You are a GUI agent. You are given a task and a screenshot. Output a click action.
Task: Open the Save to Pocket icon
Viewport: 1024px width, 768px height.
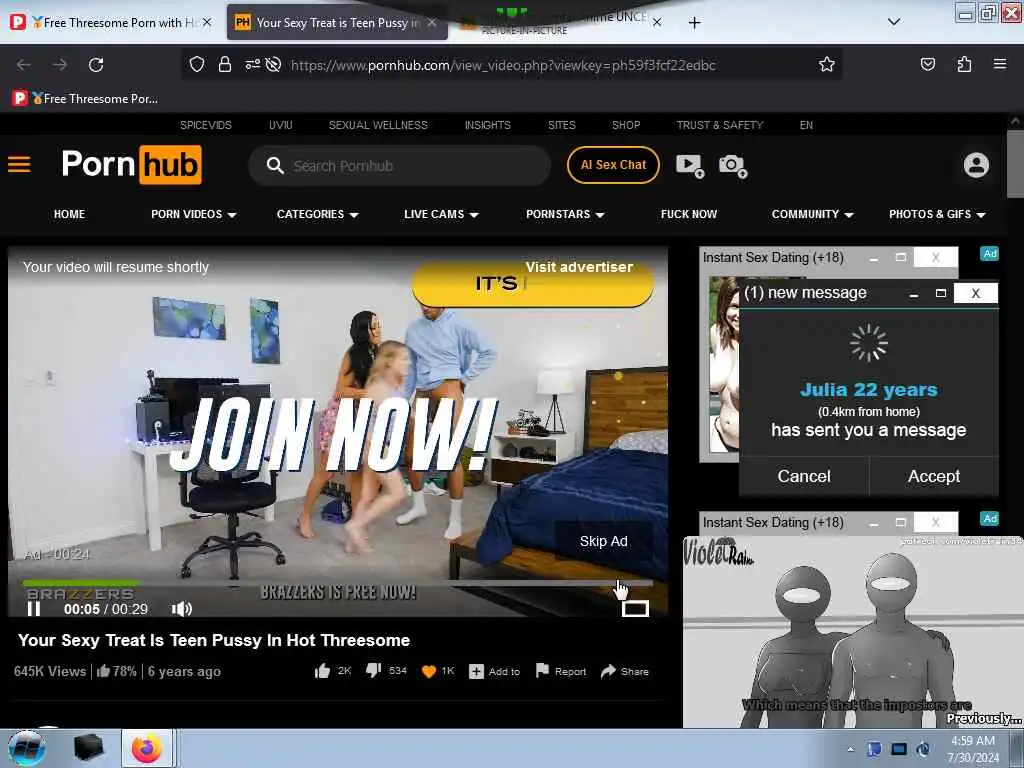pyautogui.click(x=927, y=64)
